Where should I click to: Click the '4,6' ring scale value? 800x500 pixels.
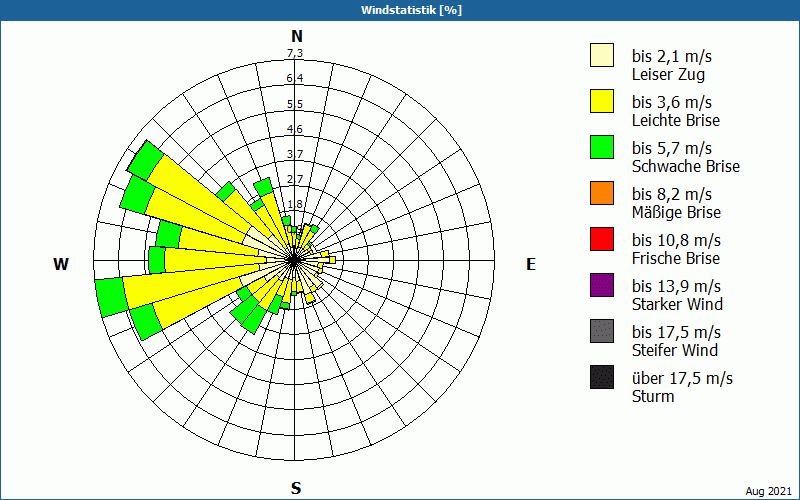point(295,129)
